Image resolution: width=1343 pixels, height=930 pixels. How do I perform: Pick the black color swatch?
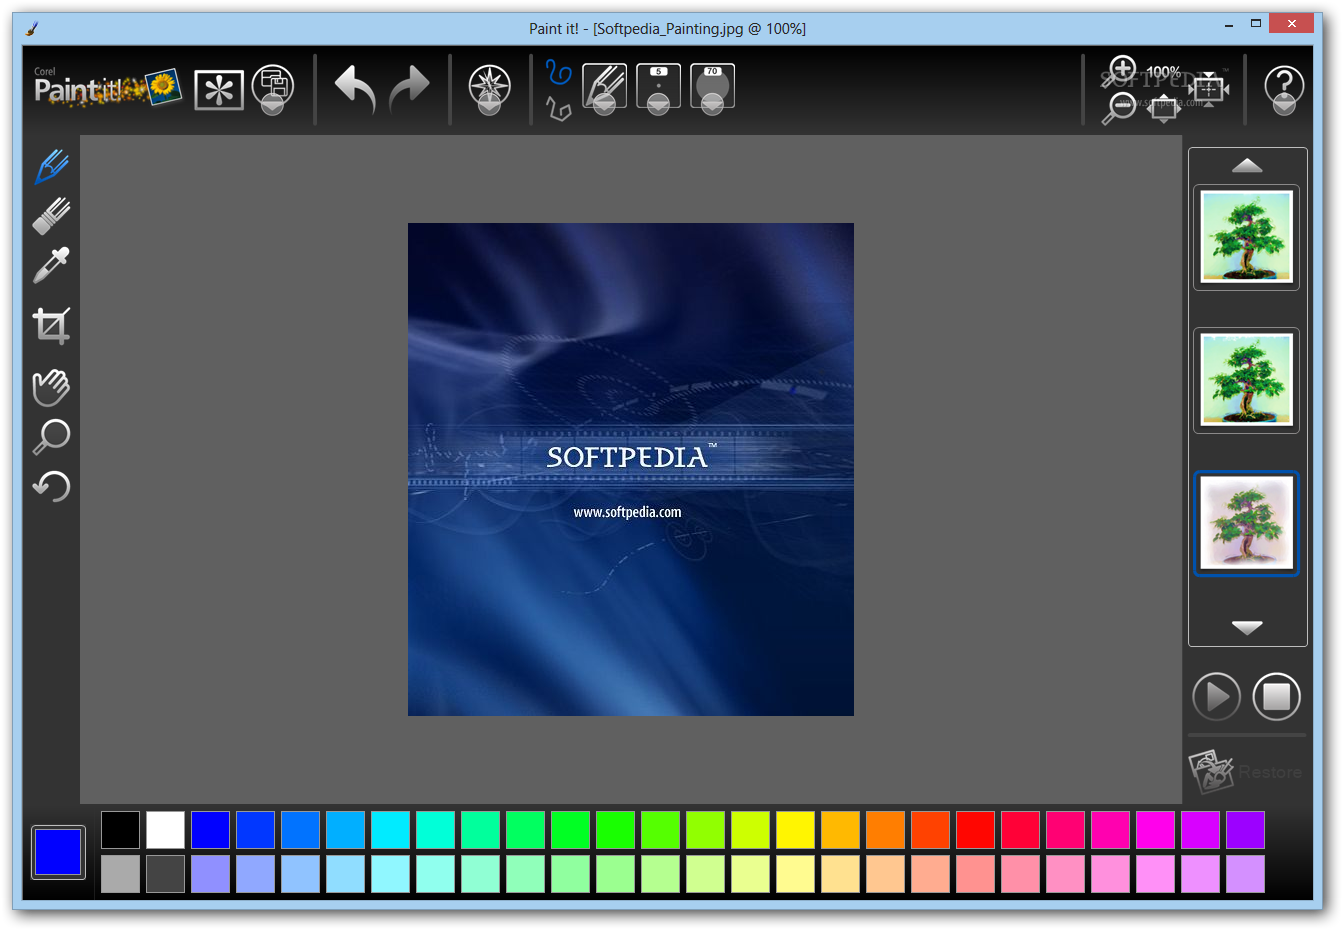[120, 830]
